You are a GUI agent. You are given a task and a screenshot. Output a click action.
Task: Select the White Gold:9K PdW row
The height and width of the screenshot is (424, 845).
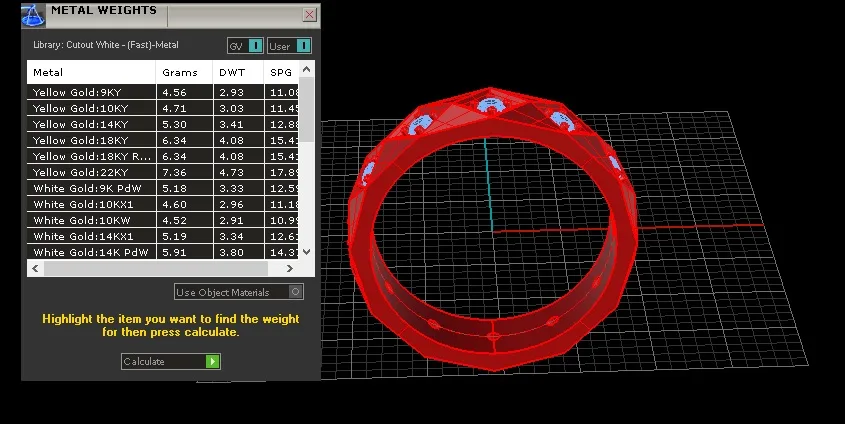coord(163,188)
